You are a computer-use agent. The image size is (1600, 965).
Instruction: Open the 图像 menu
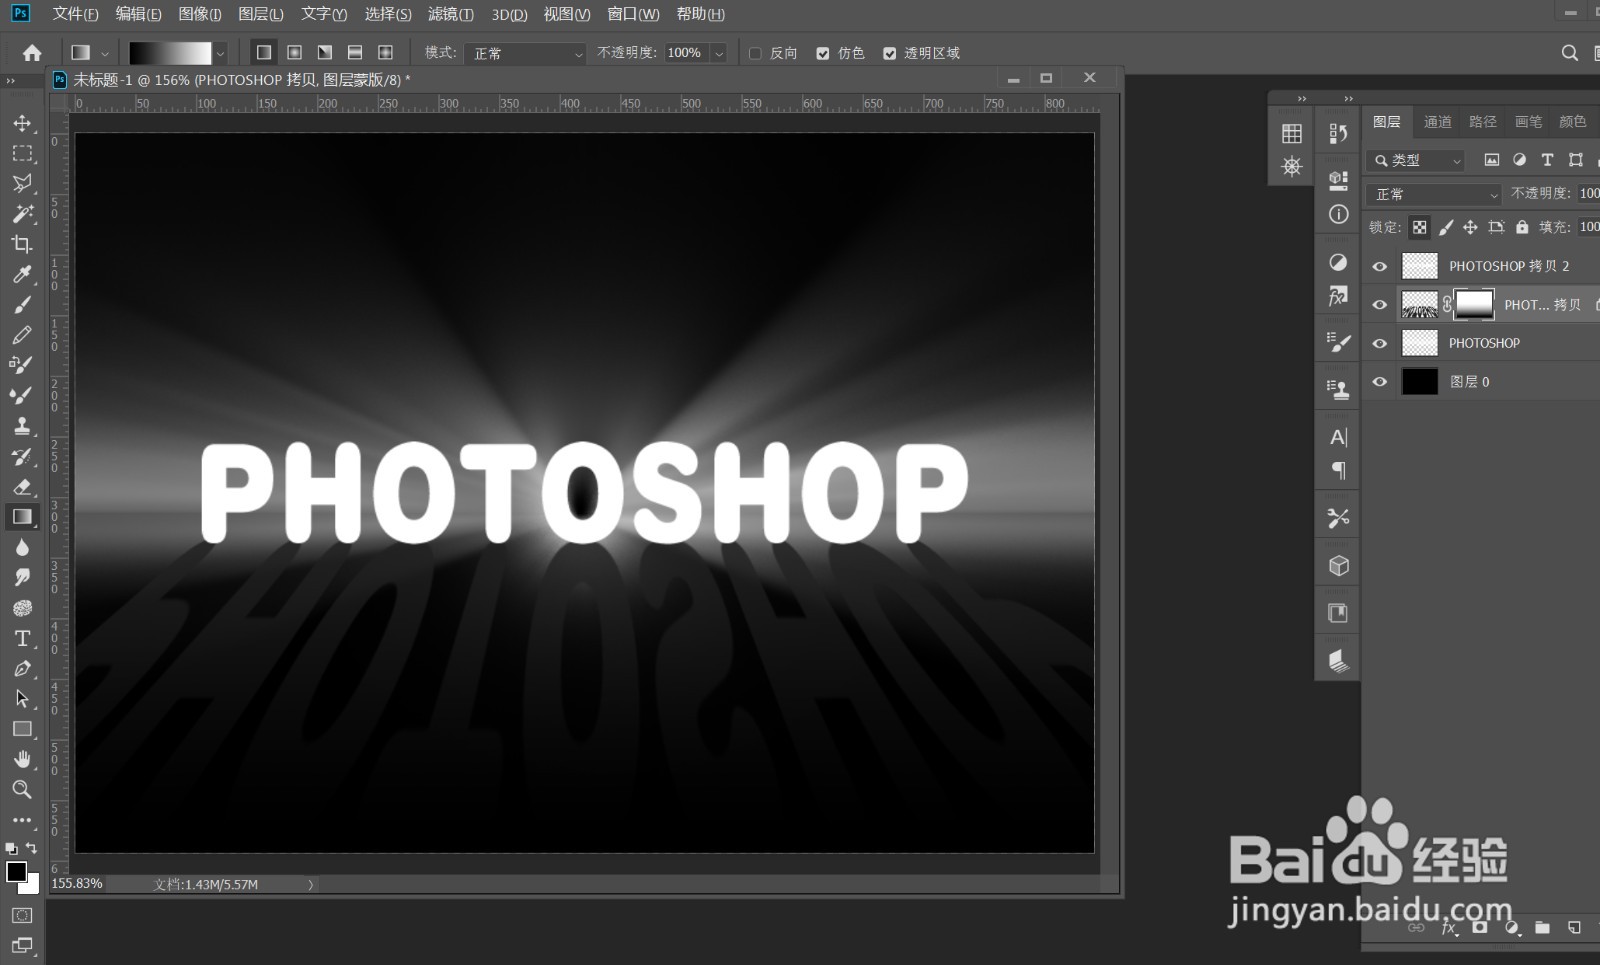[200, 14]
